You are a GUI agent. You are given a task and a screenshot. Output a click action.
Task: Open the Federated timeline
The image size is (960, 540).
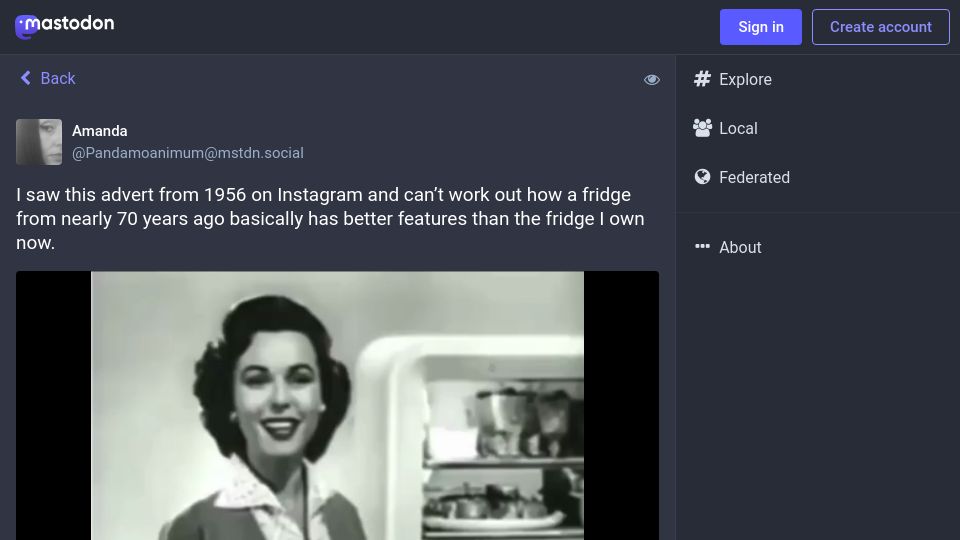pos(741,177)
